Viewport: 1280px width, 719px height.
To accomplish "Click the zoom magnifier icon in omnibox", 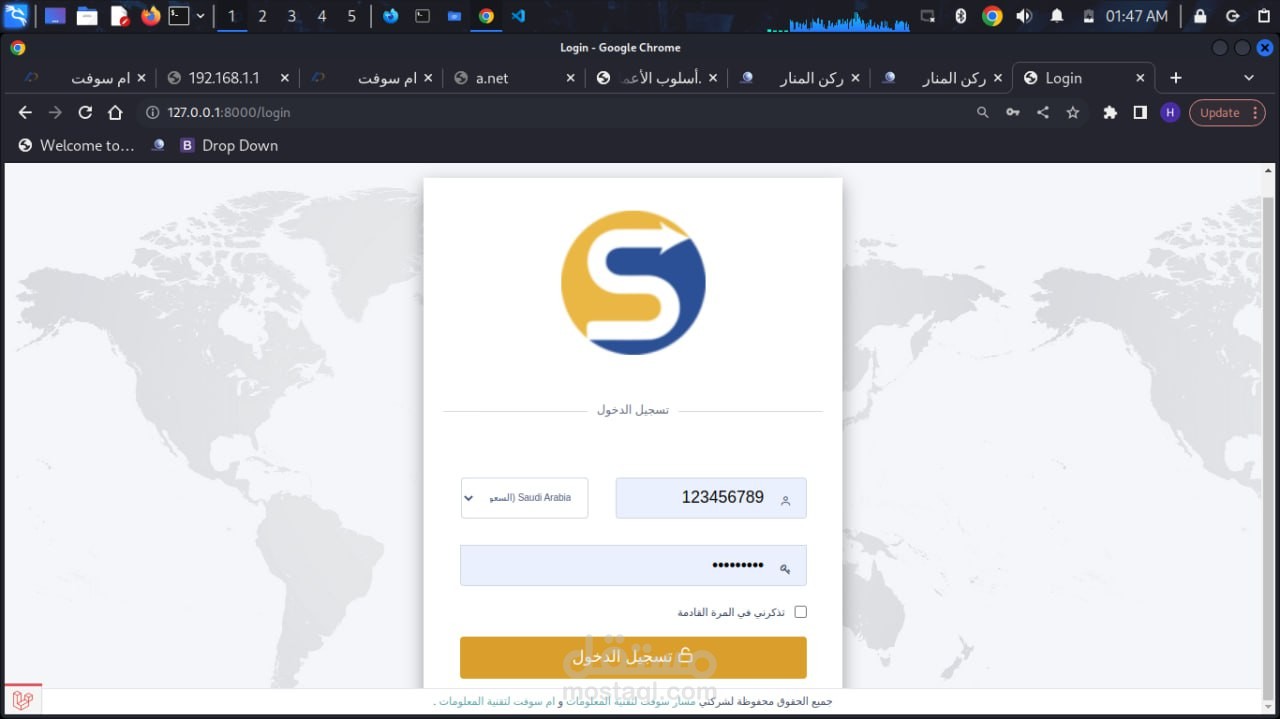I will [983, 113].
